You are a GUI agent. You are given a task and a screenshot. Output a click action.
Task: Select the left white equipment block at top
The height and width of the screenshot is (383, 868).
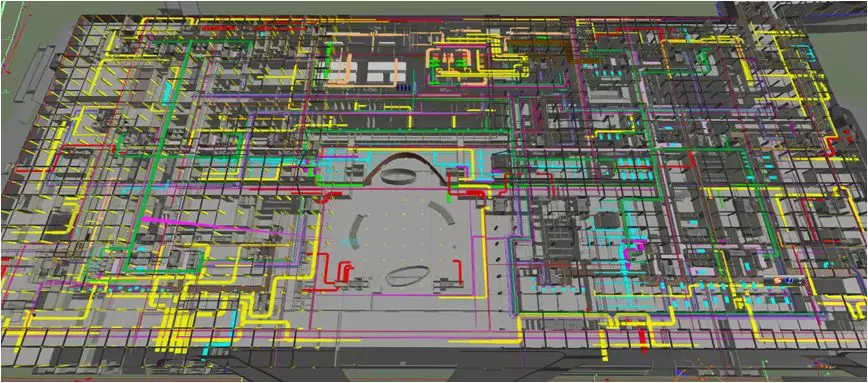pos(344,71)
